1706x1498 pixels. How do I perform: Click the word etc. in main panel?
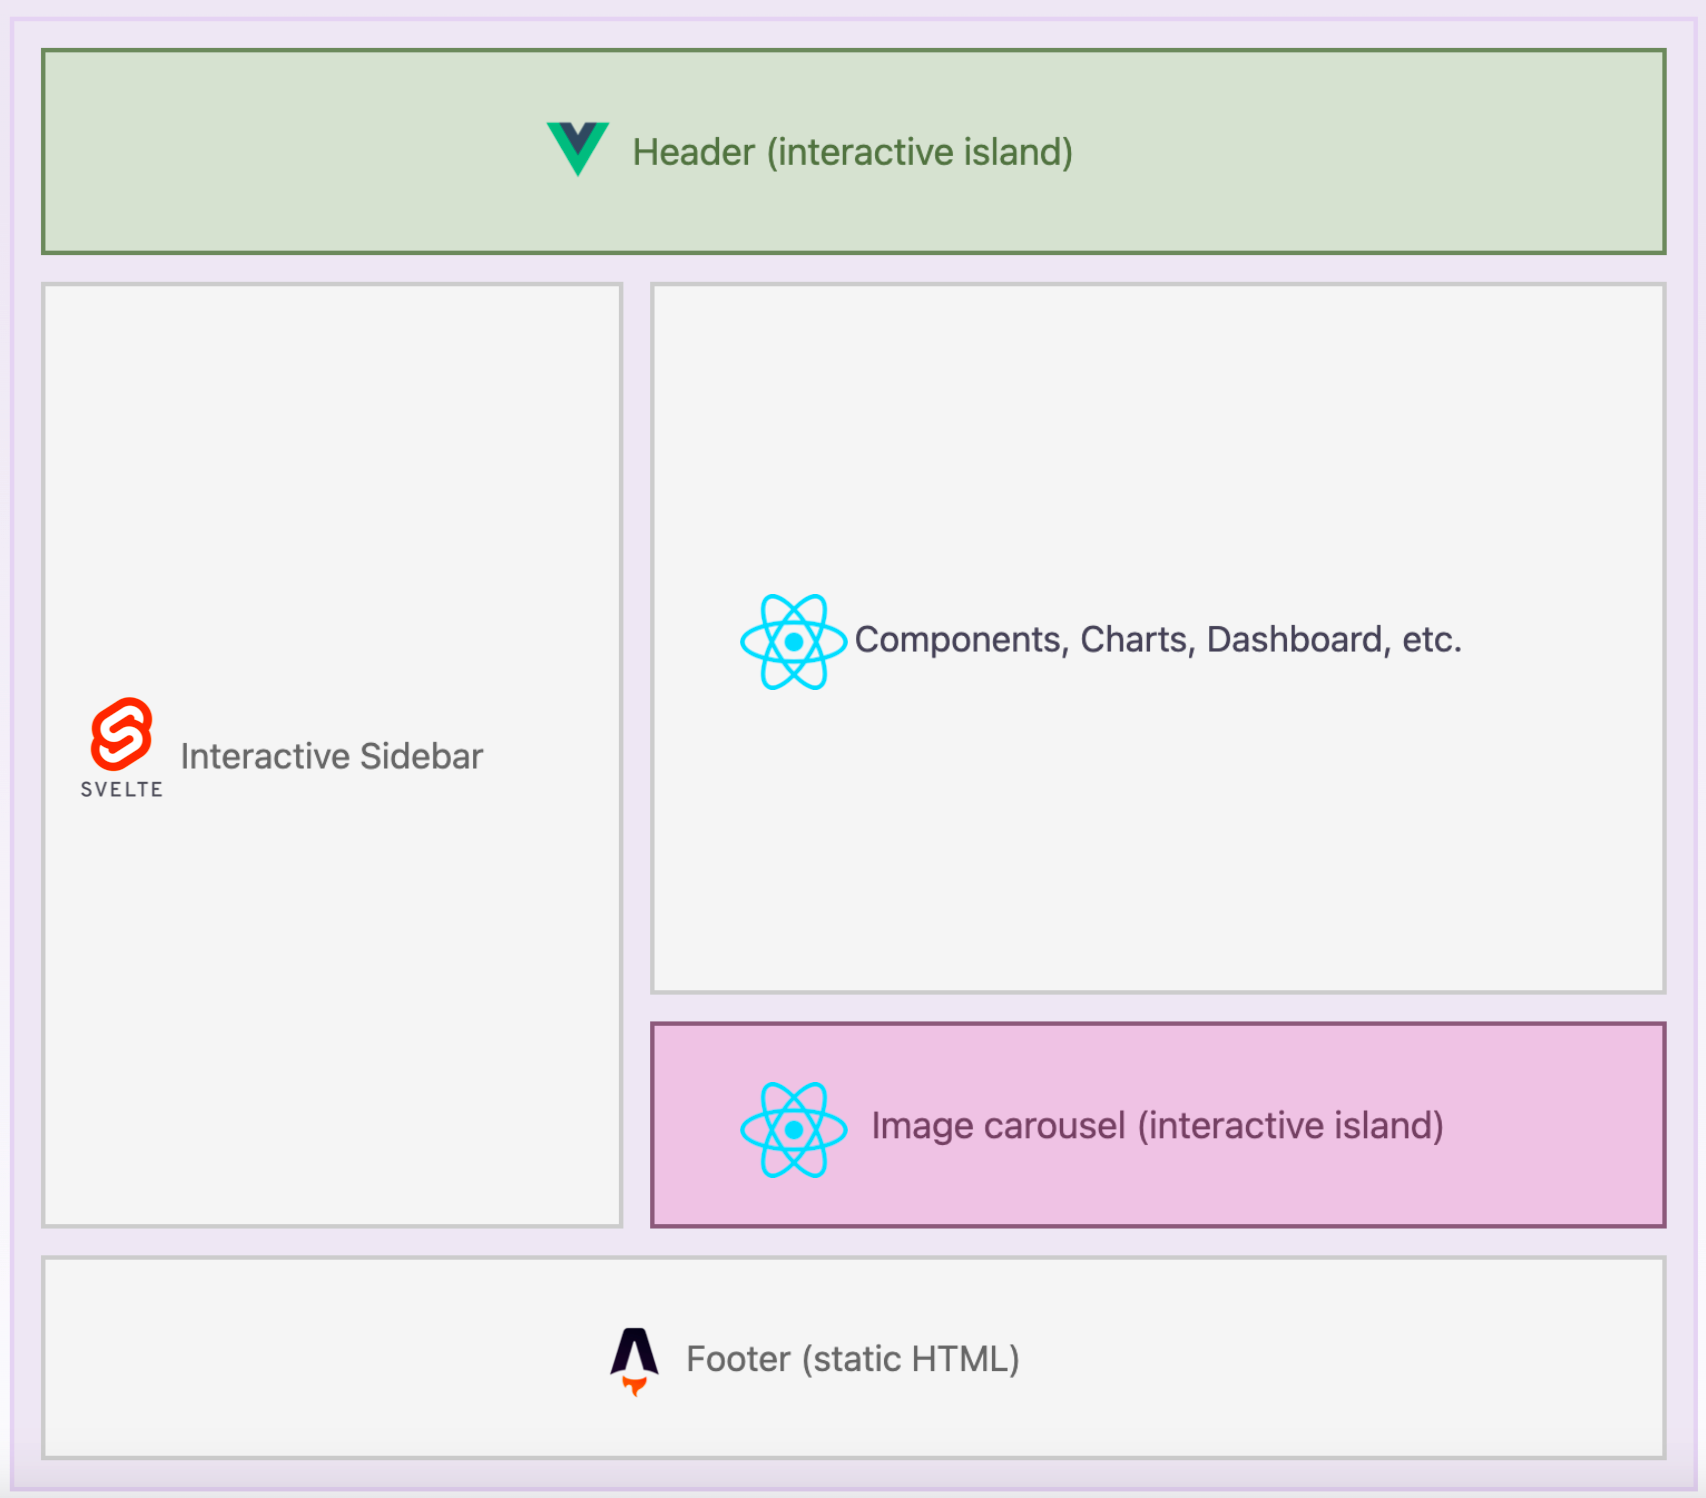[1431, 640]
